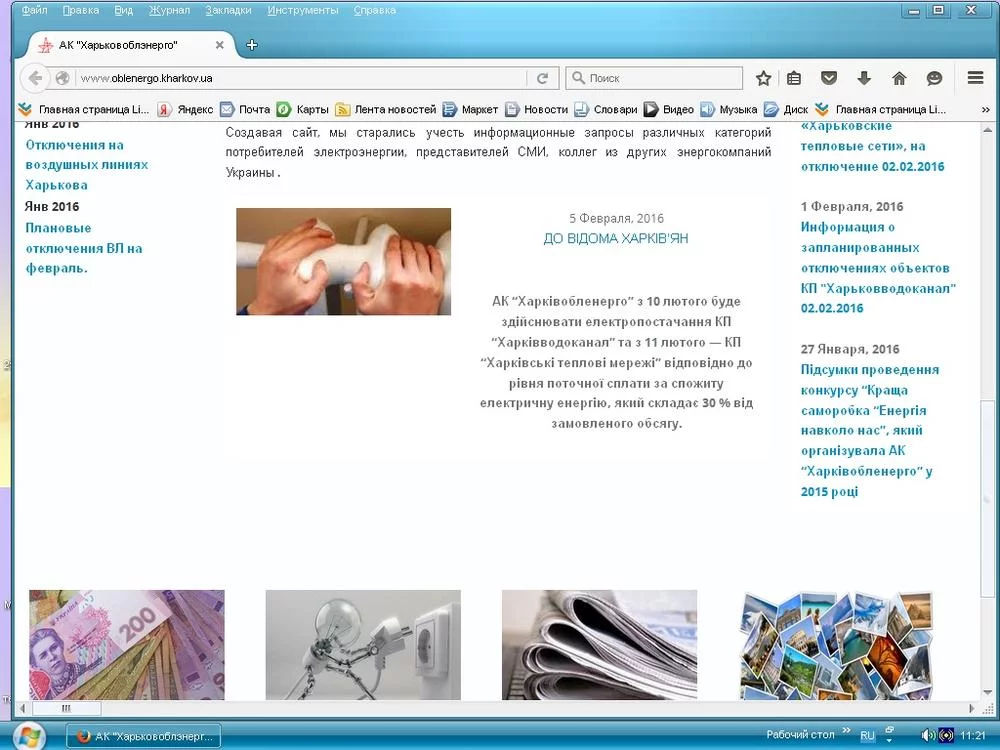The image size is (1000, 750).
Task: Open the Музыка bookmark
Action: (x=729, y=109)
